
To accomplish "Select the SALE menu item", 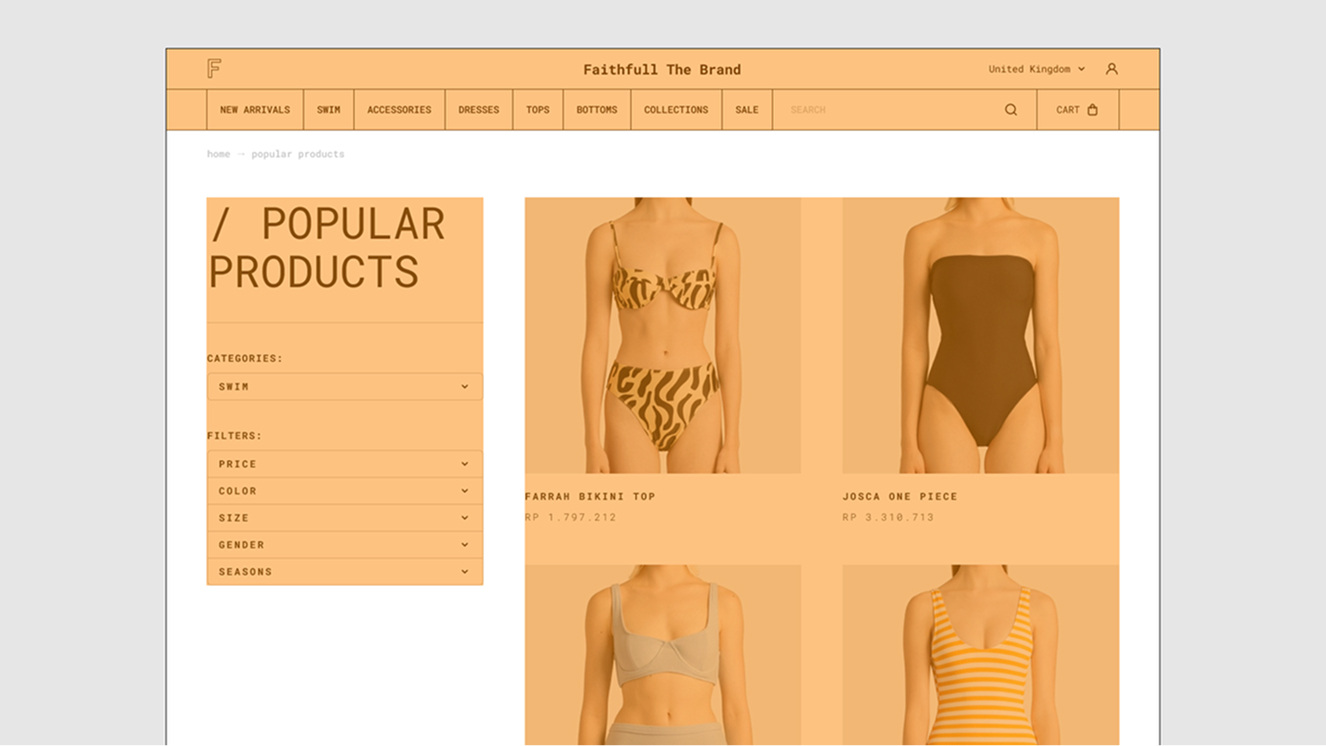I will [x=747, y=110].
